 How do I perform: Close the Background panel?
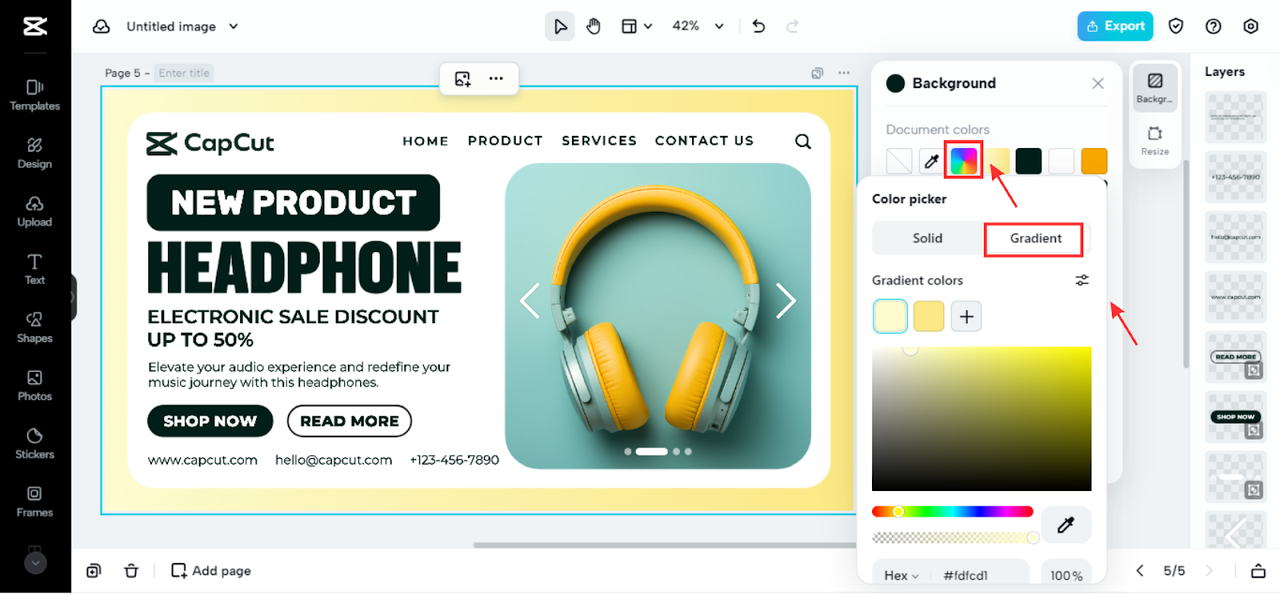(1098, 84)
